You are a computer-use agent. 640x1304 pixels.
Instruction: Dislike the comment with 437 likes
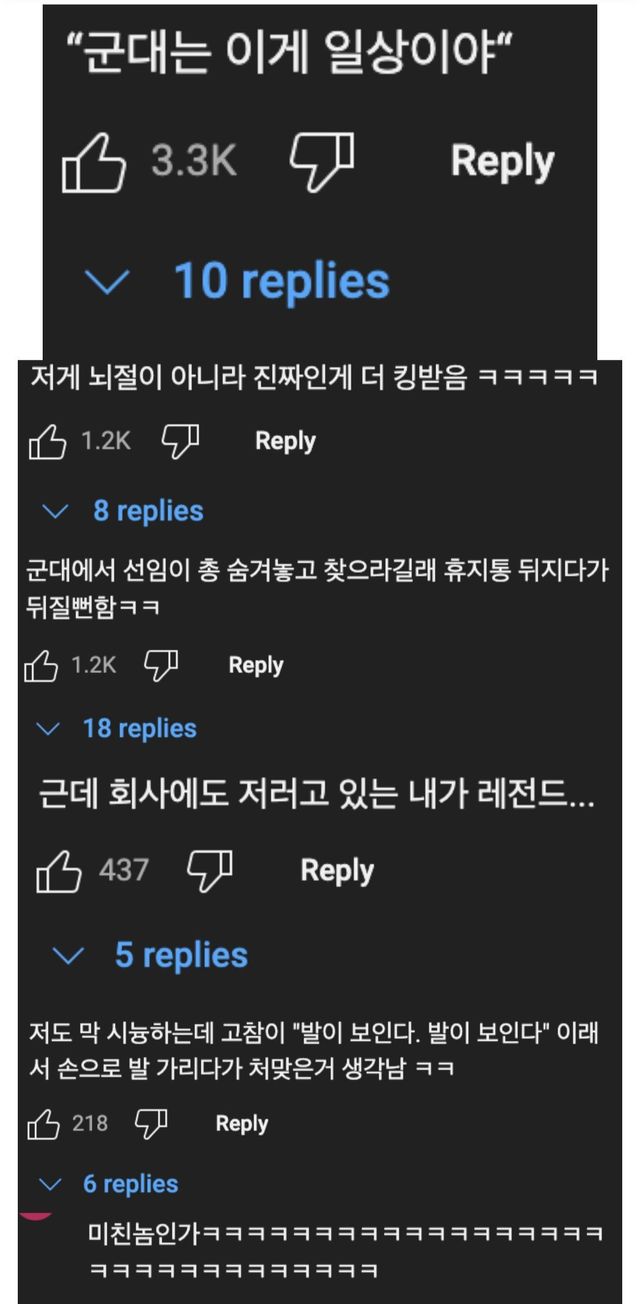coord(210,871)
